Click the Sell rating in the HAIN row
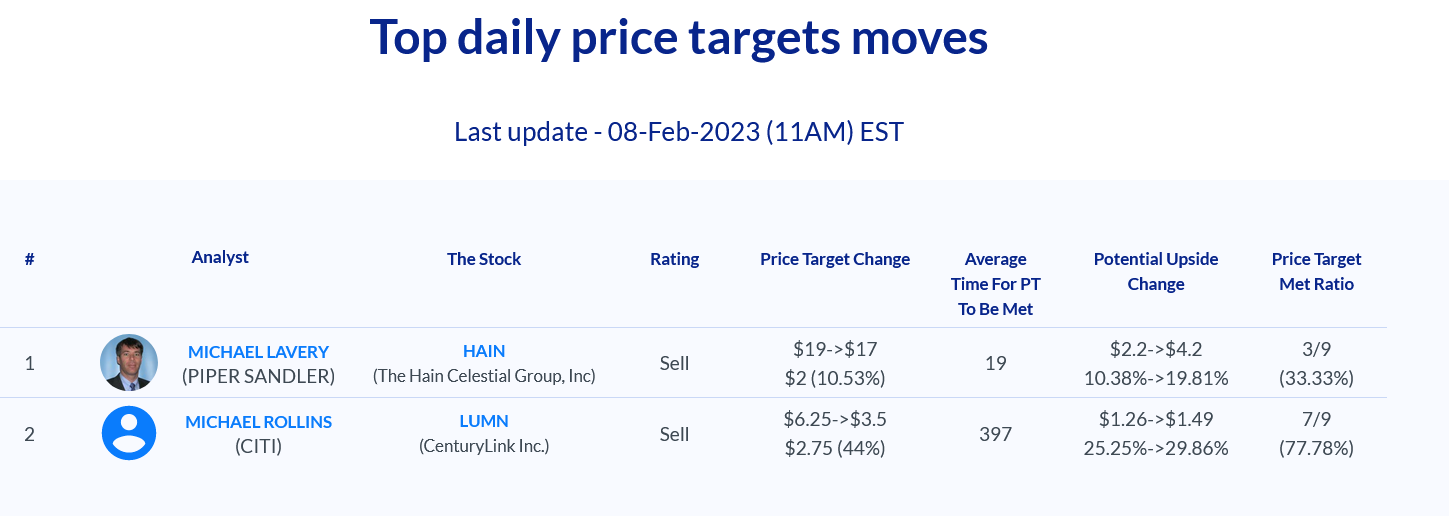The width and height of the screenshot is (1449, 516). [x=675, y=363]
